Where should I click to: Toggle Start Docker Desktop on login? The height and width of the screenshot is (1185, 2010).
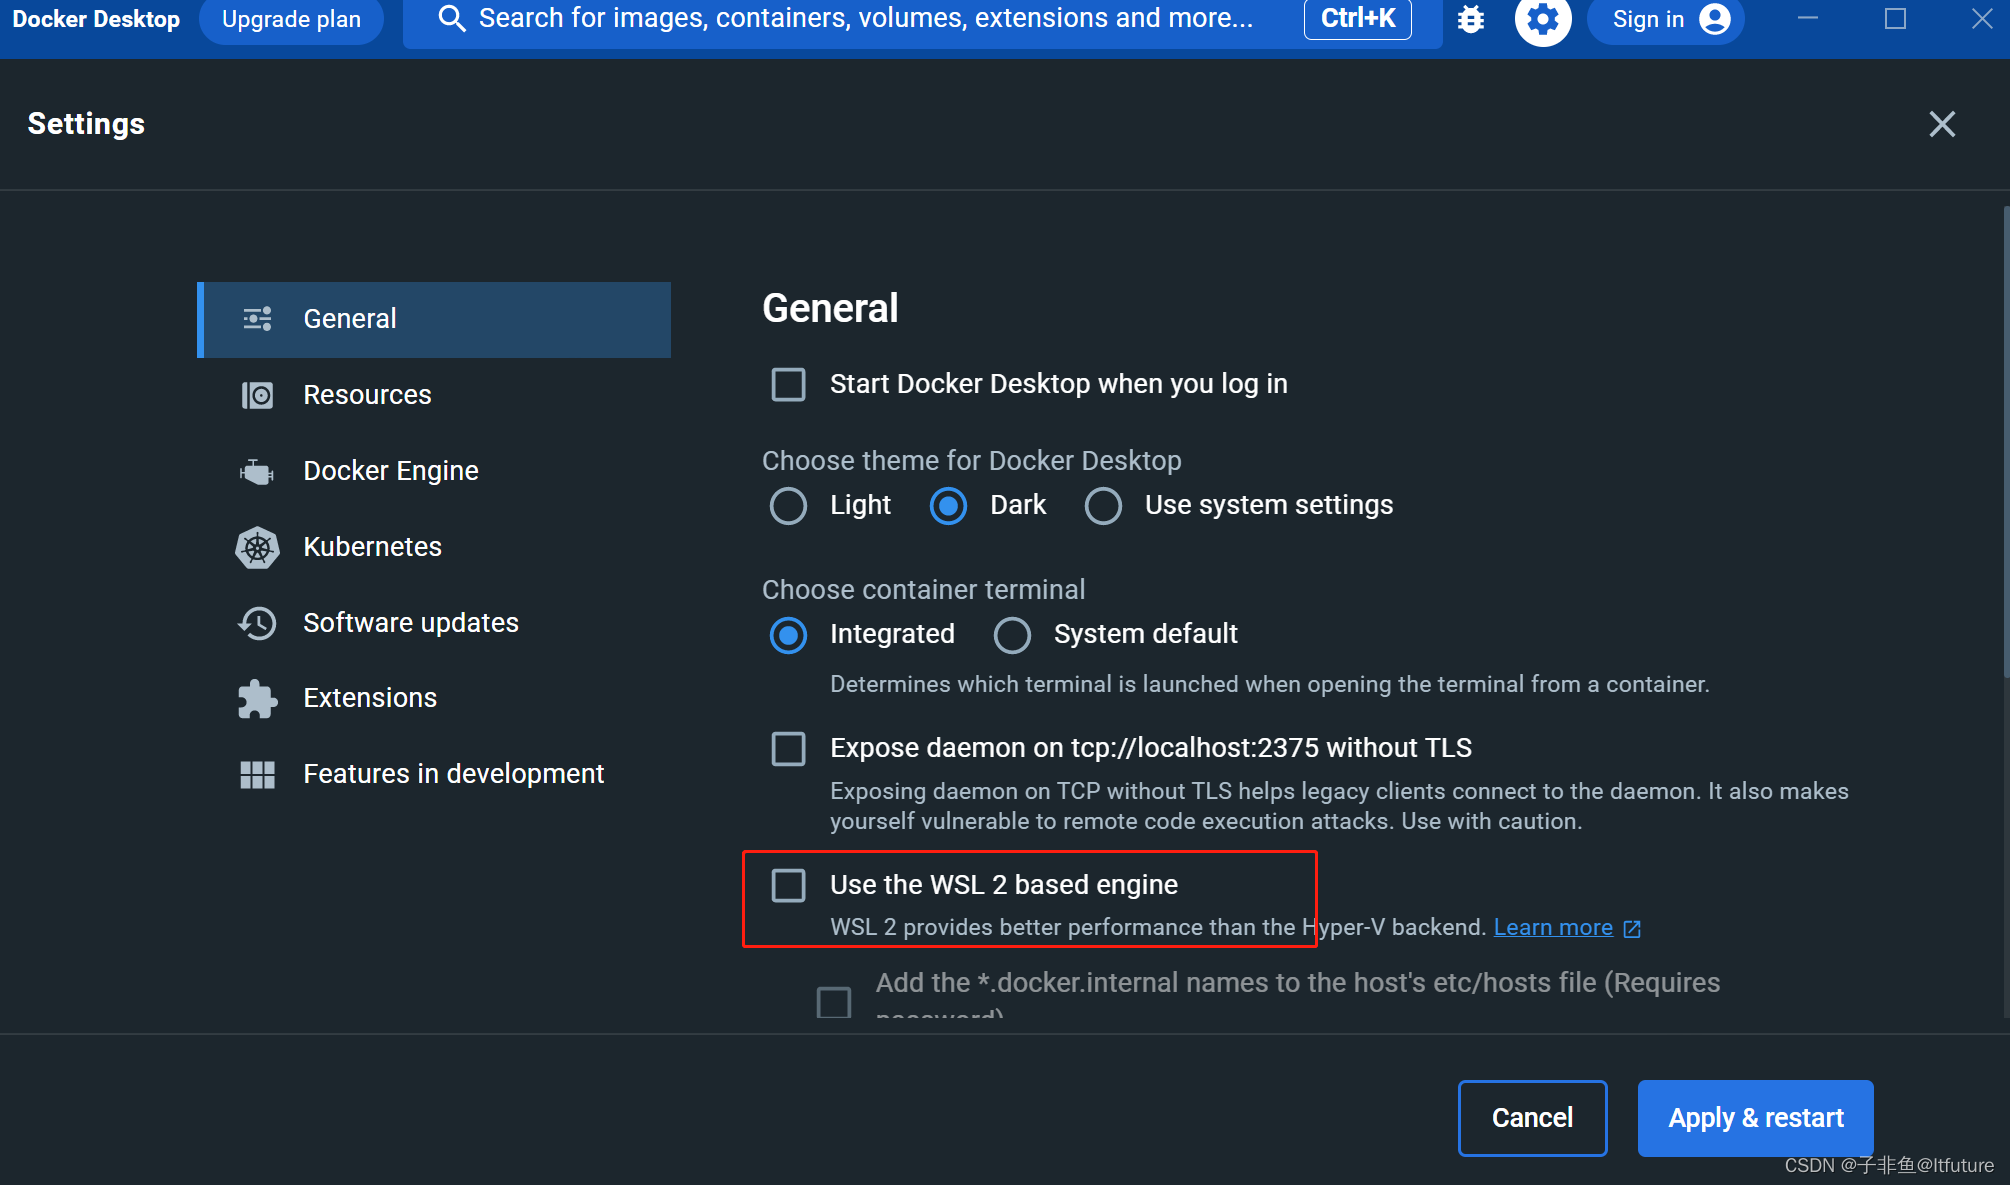coord(788,384)
